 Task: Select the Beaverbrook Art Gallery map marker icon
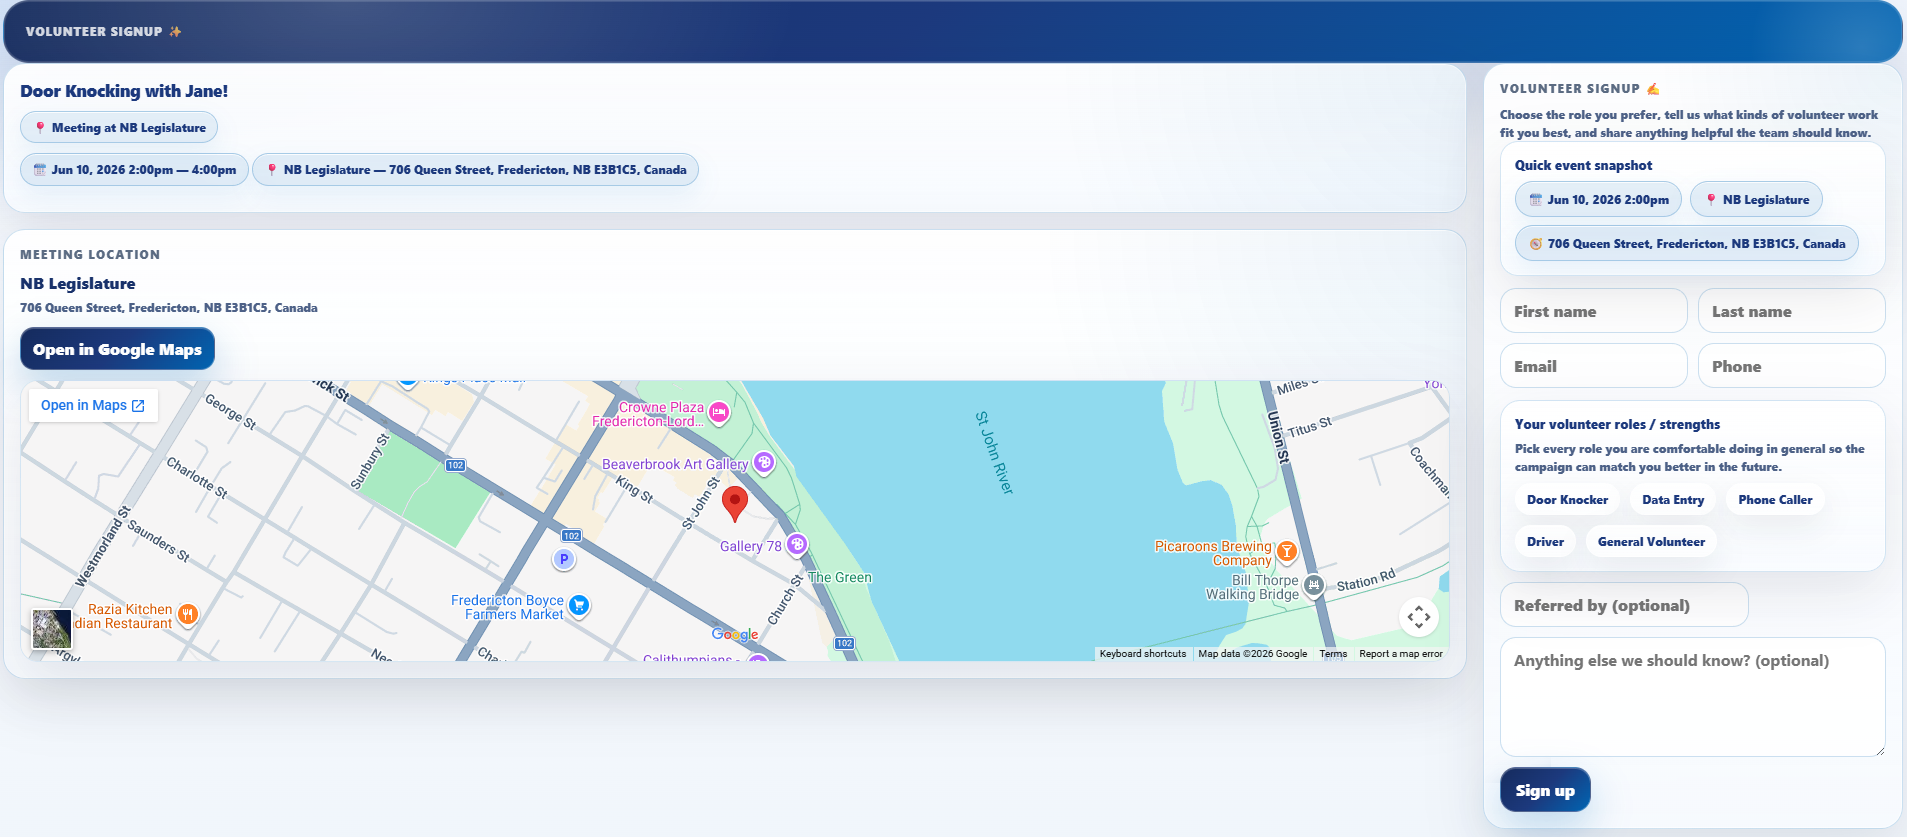[764, 462]
